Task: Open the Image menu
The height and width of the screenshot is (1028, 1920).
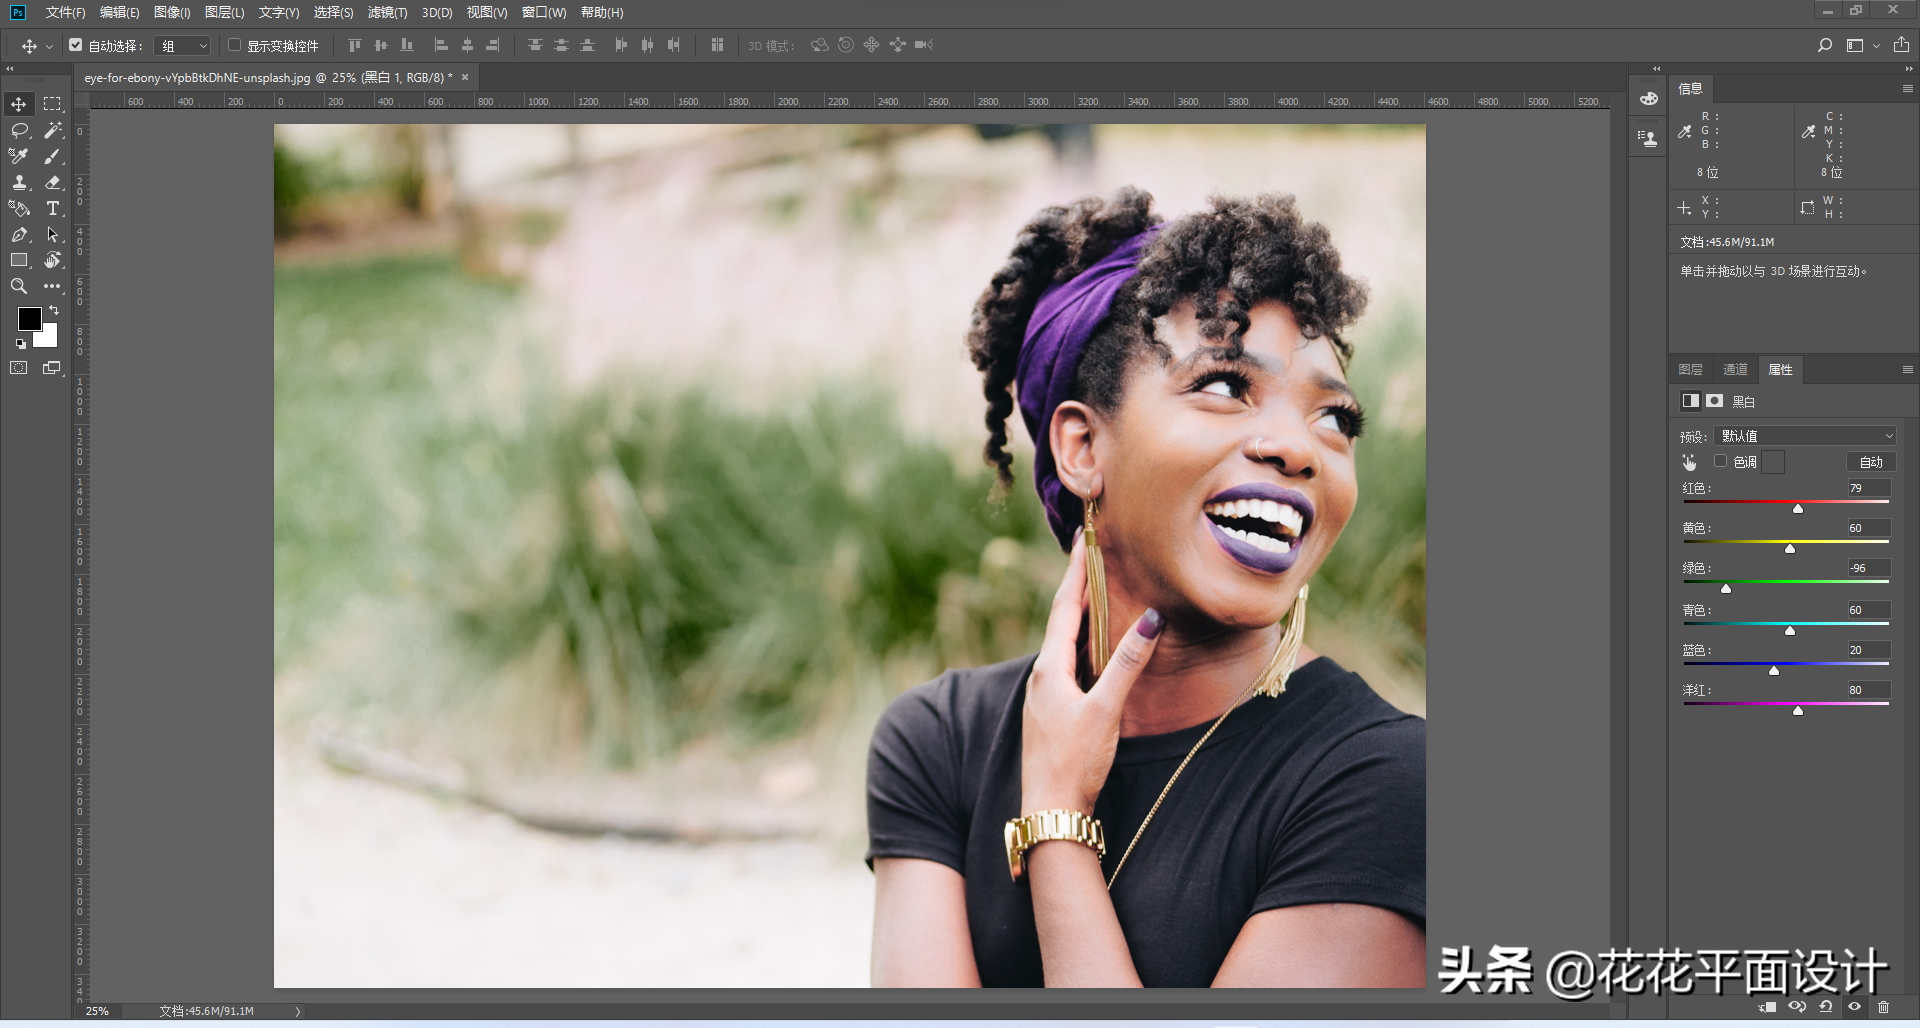Action: 172,12
